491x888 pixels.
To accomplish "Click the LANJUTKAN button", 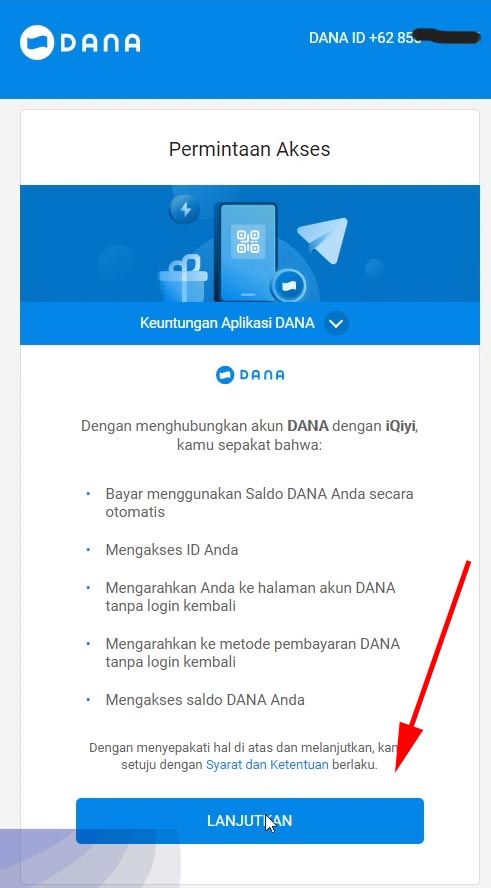I will click(250, 821).
